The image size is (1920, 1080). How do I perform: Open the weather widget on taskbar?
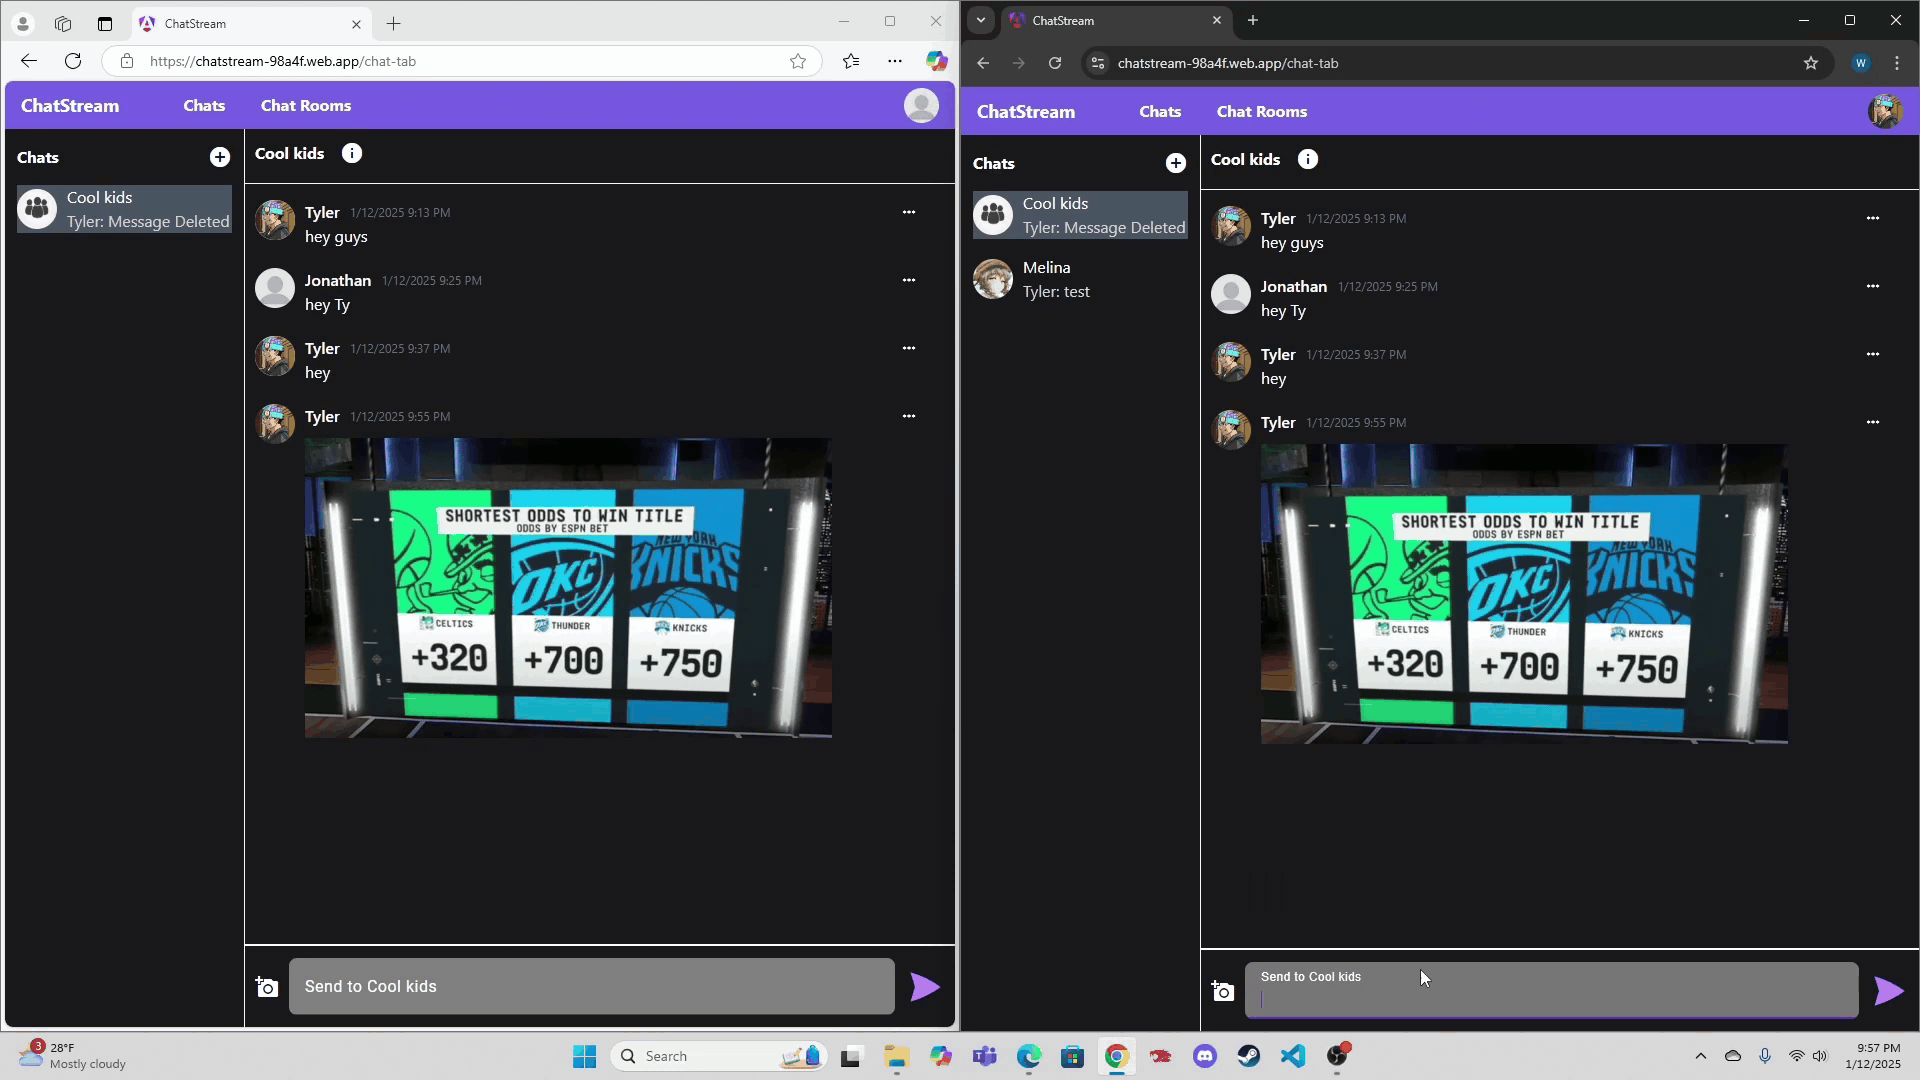click(x=74, y=1056)
